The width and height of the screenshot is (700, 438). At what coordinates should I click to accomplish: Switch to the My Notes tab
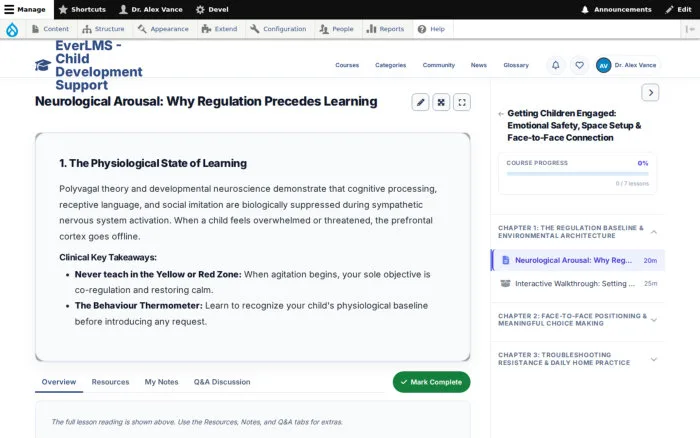point(161,382)
